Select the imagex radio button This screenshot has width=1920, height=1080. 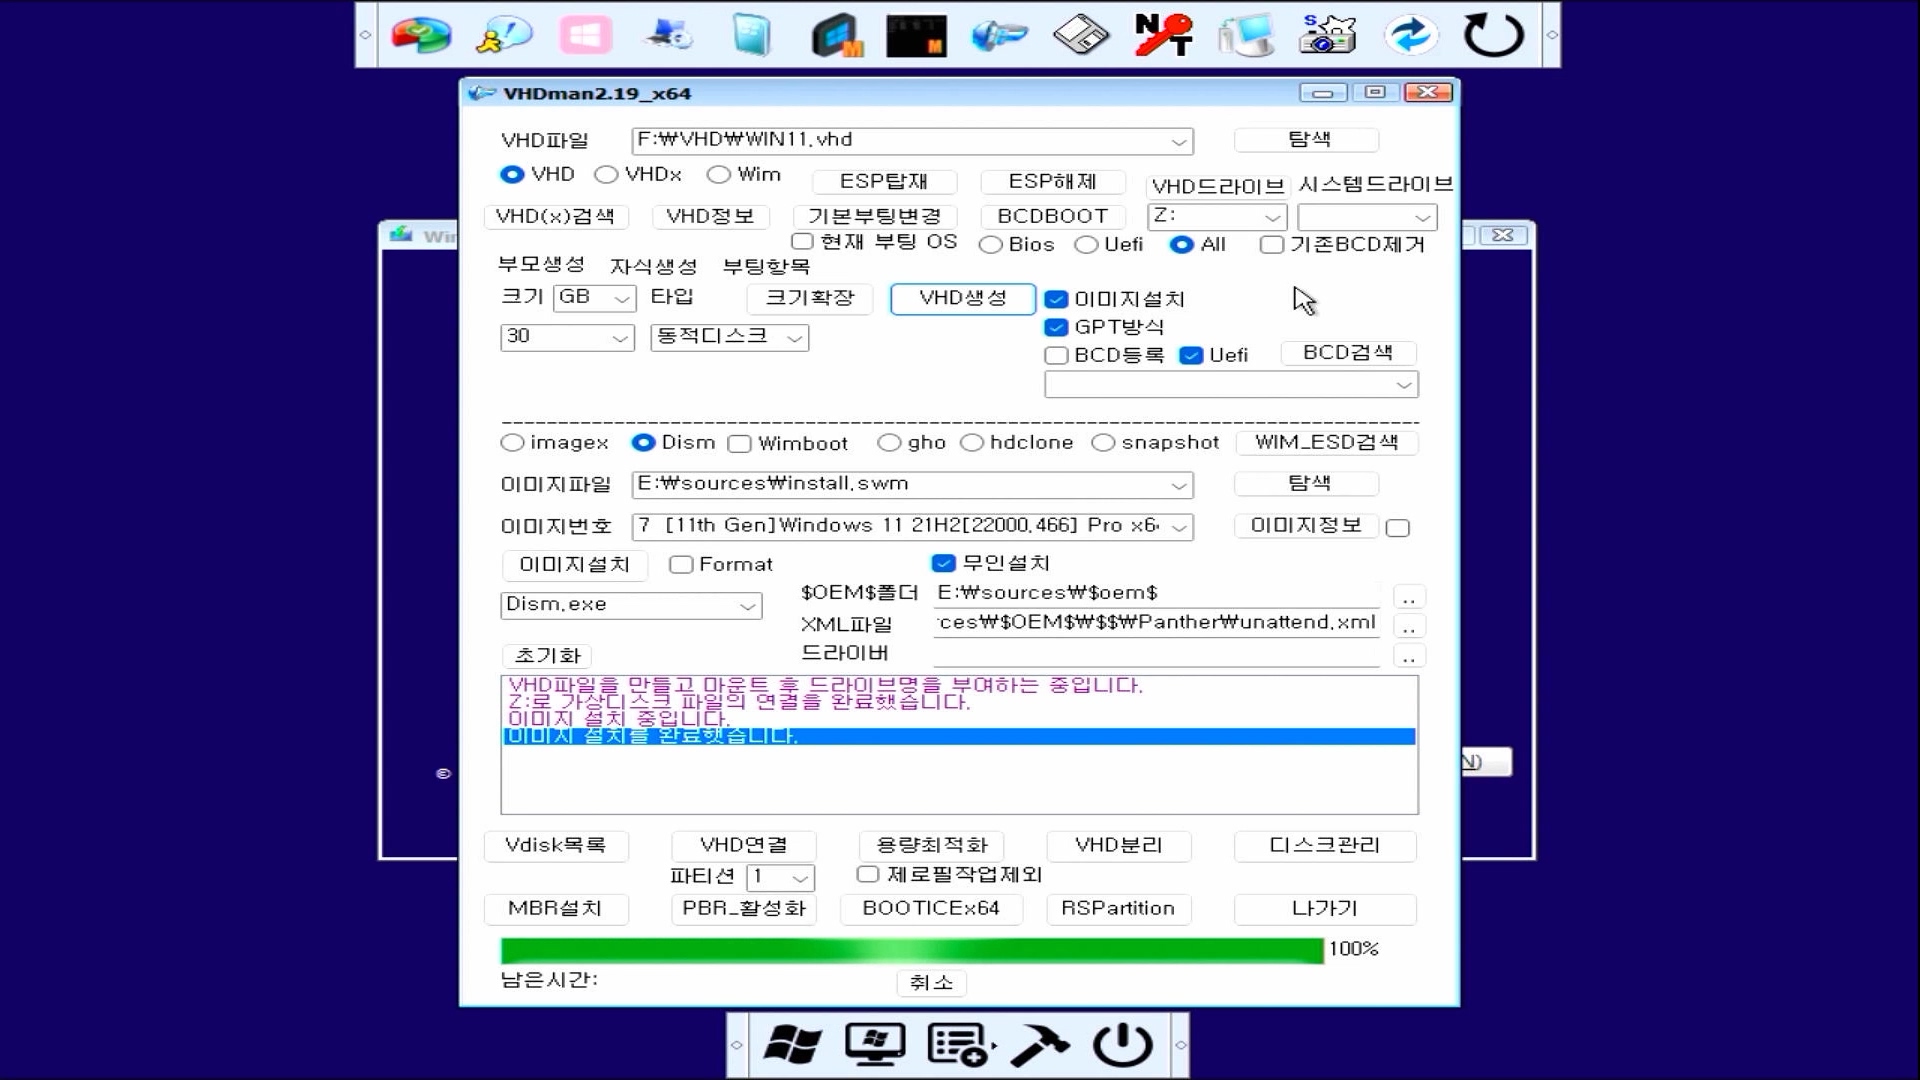(512, 442)
